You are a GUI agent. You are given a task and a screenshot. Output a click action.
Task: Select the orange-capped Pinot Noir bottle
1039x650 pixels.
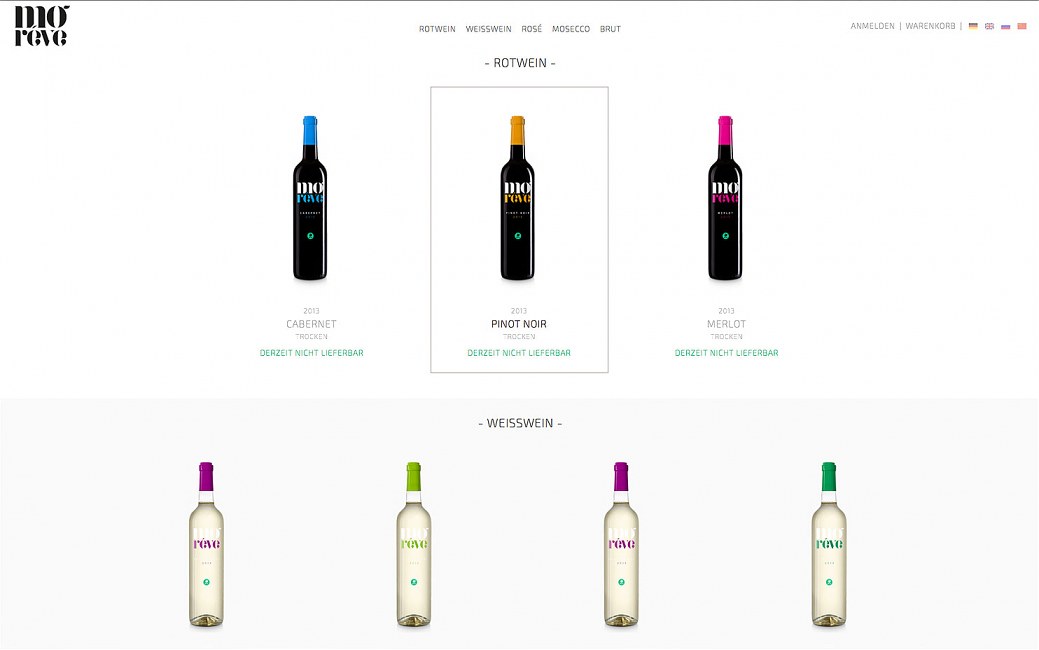click(x=518, y=198)
